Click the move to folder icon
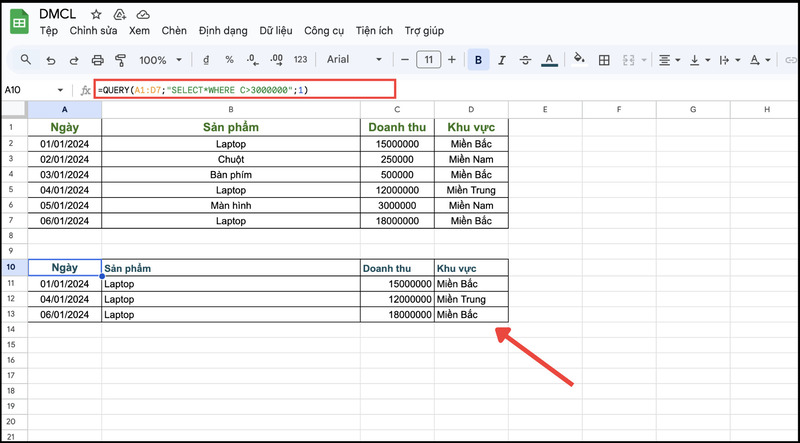Screen dimensions: 800x443 pos(119,14)
